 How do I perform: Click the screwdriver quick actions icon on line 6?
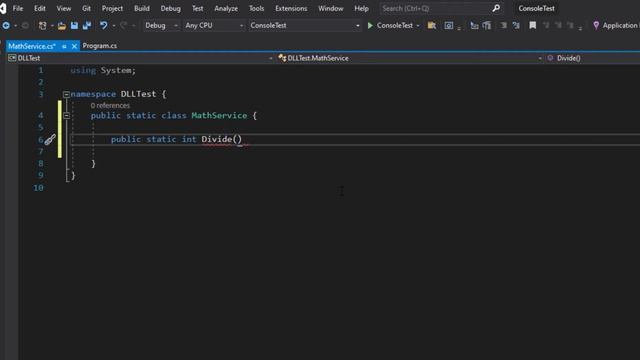50,140
